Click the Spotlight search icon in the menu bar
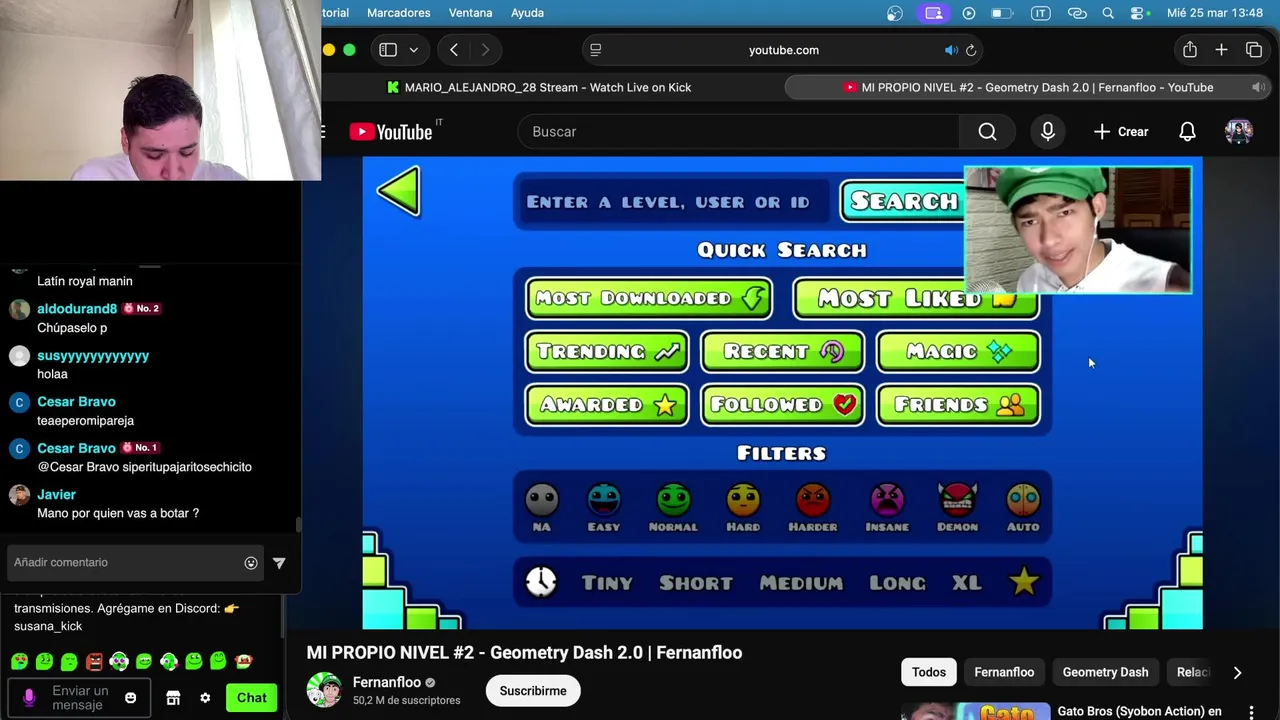This screenshot has width=1280, height=720. (x=1108, y=13)
